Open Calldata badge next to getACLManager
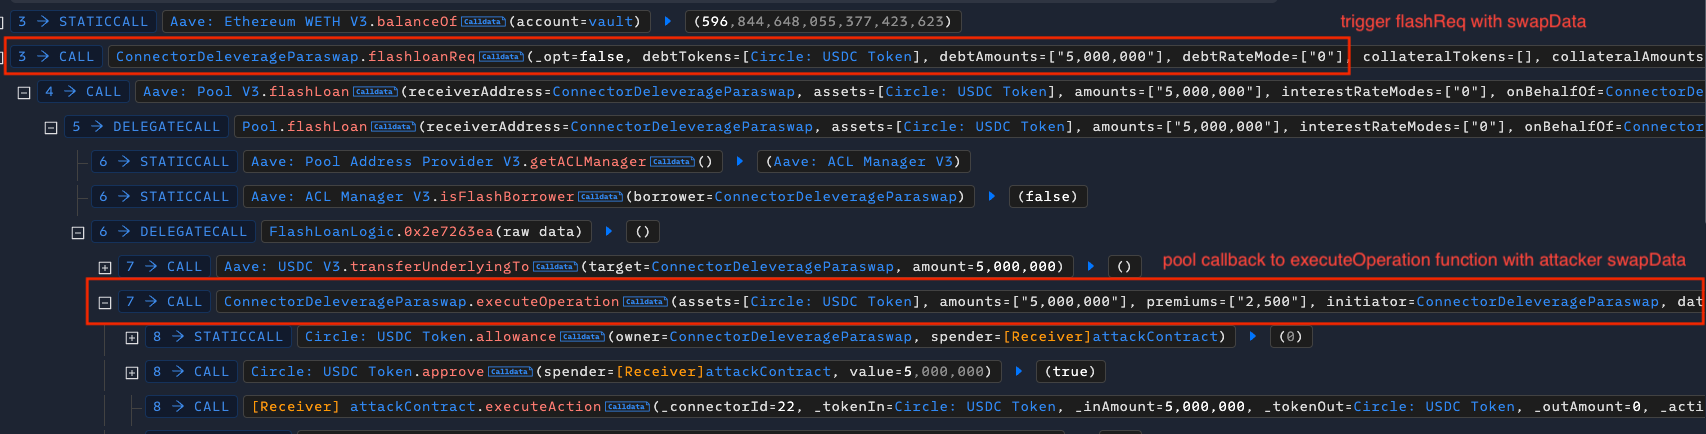The width and height of the screenshot is (1706, 434). [672, 162]
